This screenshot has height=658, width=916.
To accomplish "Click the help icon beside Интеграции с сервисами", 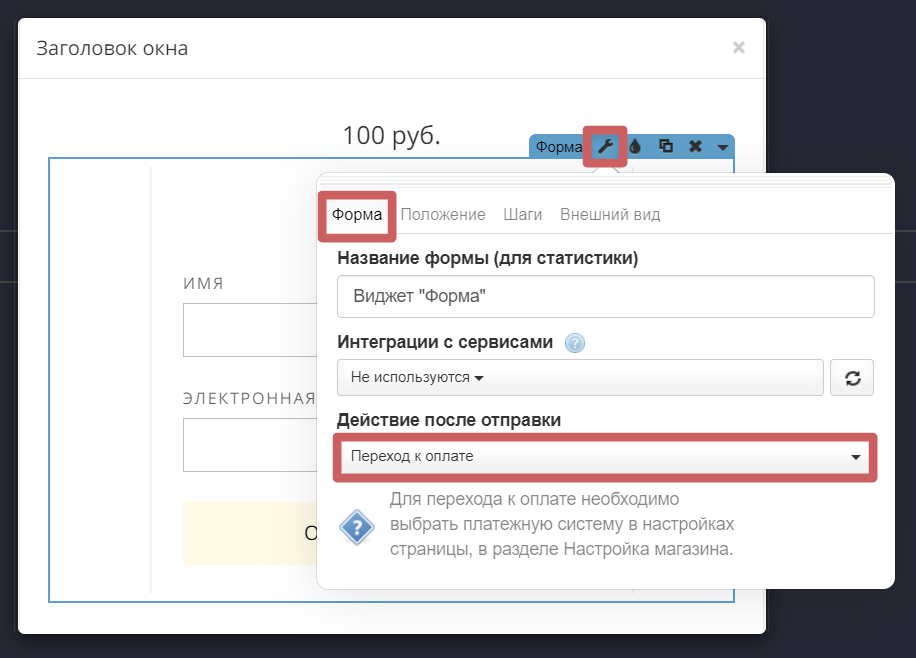I will pyautogui.click(x=574, y=343).
